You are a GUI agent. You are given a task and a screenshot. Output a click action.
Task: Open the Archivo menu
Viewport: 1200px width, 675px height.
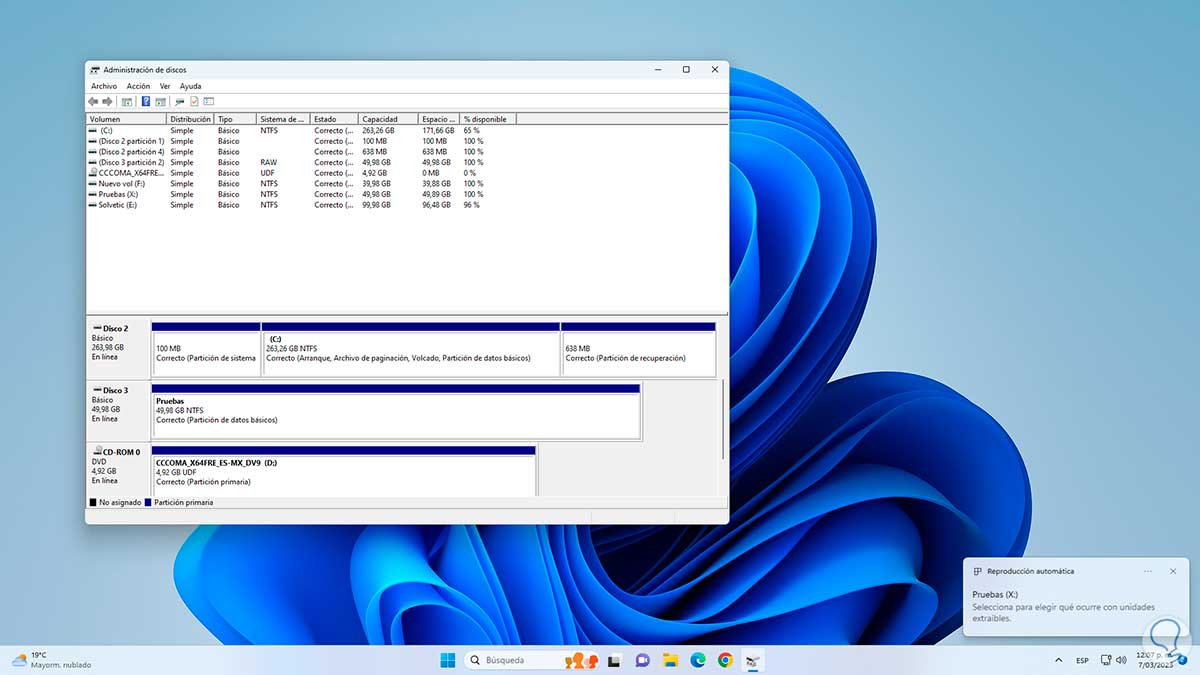(104, 86)
